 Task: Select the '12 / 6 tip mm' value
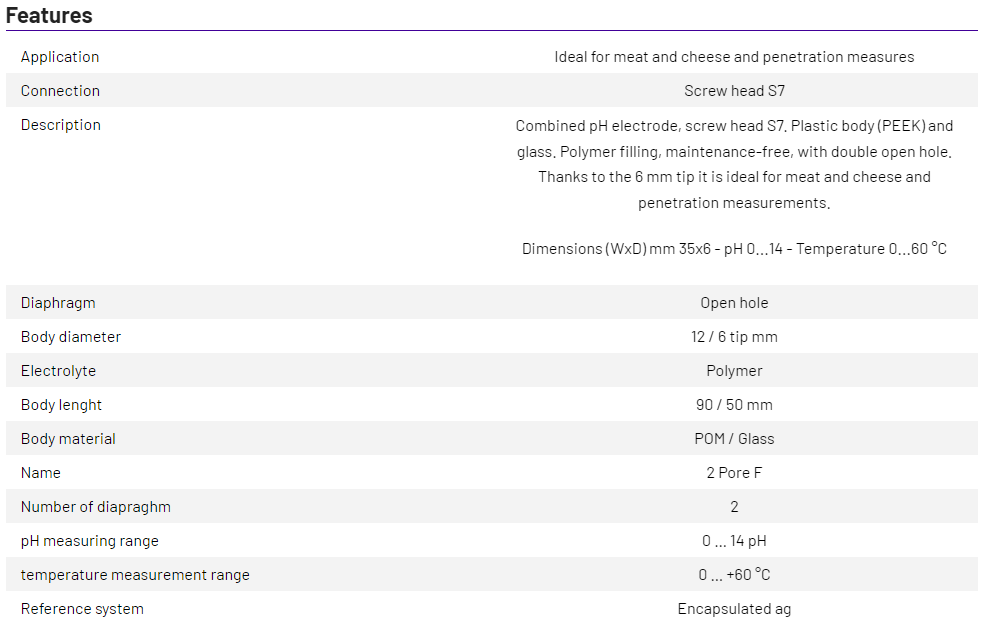click(x=734, y=337)
